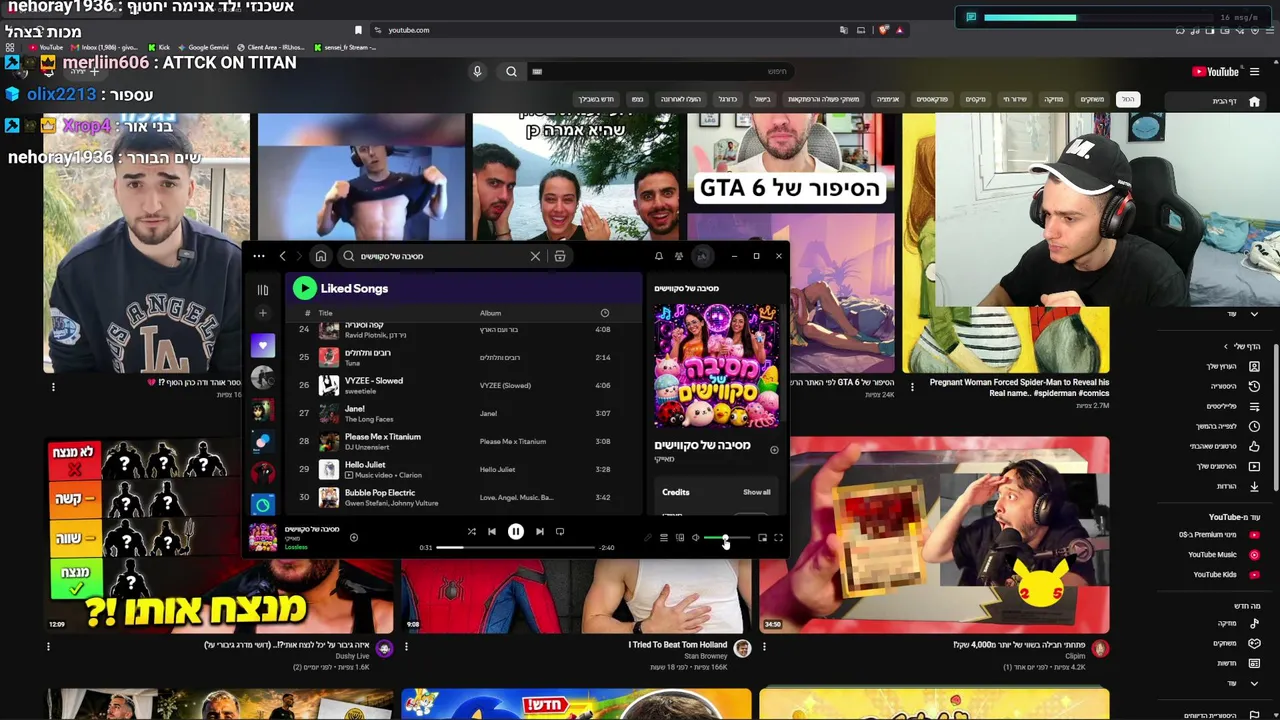Toggle repeat in Spotify player

tap(560, 532)
